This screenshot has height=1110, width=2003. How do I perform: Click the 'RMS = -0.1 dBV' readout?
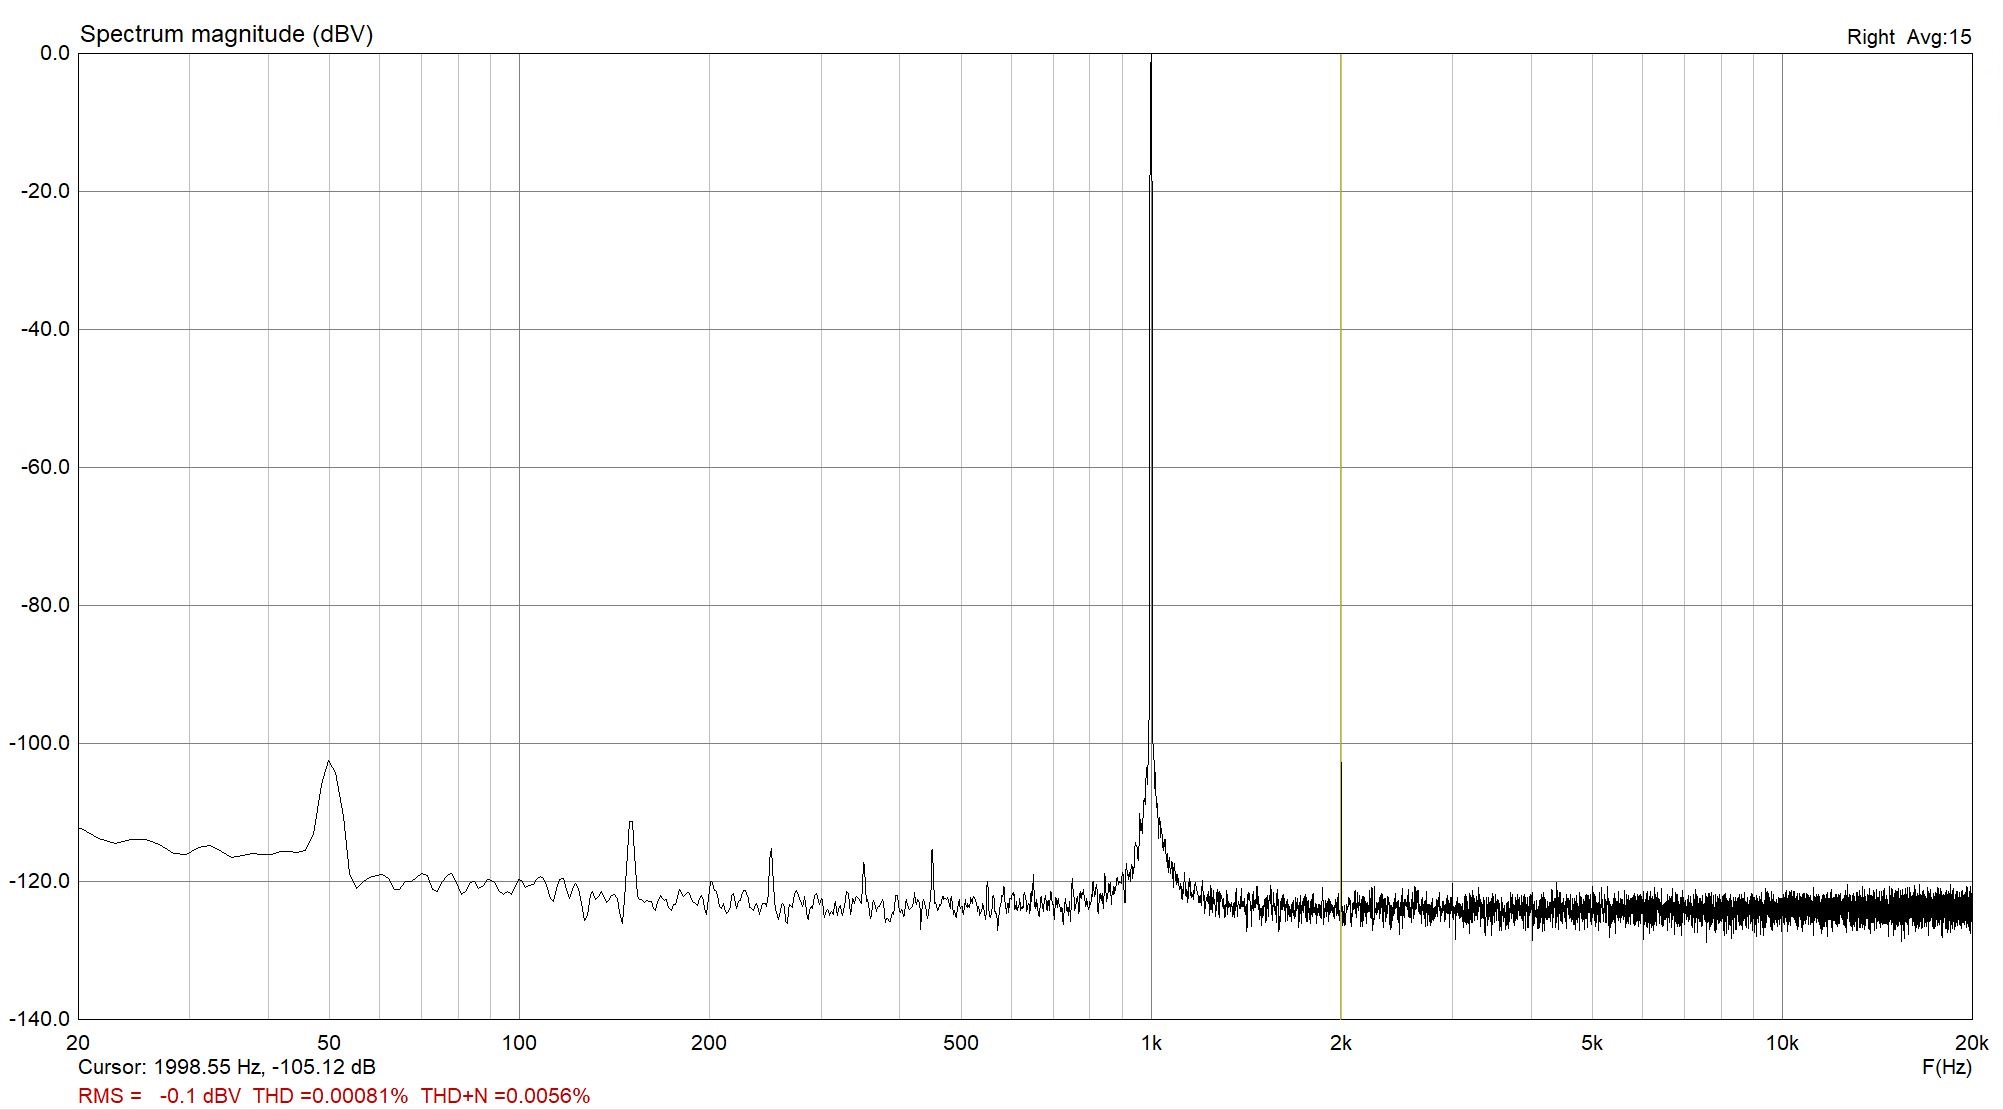[159, 1096]
